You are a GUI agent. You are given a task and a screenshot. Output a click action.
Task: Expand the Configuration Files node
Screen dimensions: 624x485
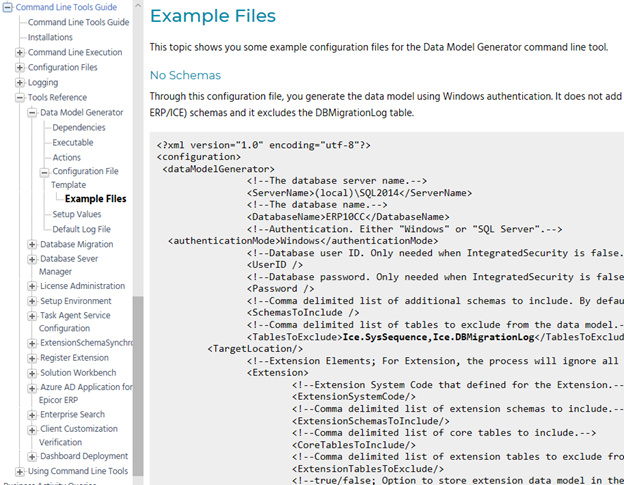click(x=20, y=67)
